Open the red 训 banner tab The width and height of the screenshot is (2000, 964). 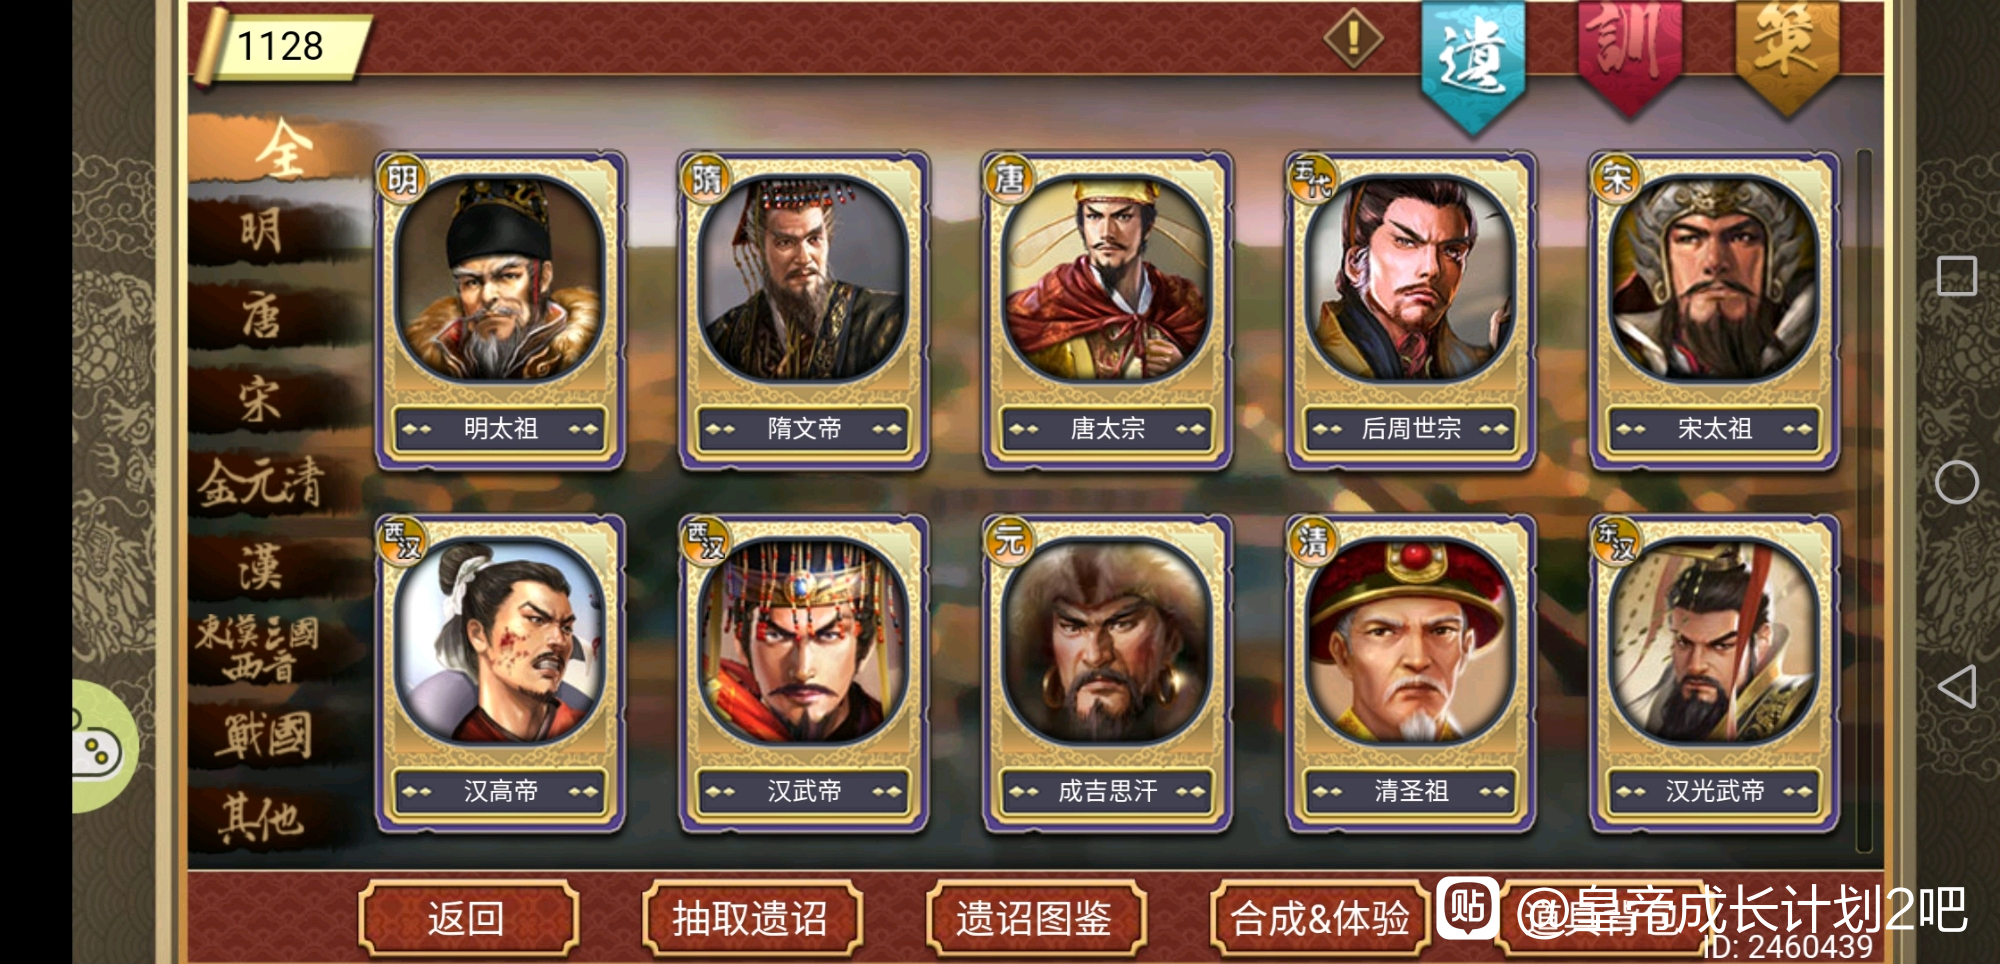pyautogui.click(x=1629, y=55)
